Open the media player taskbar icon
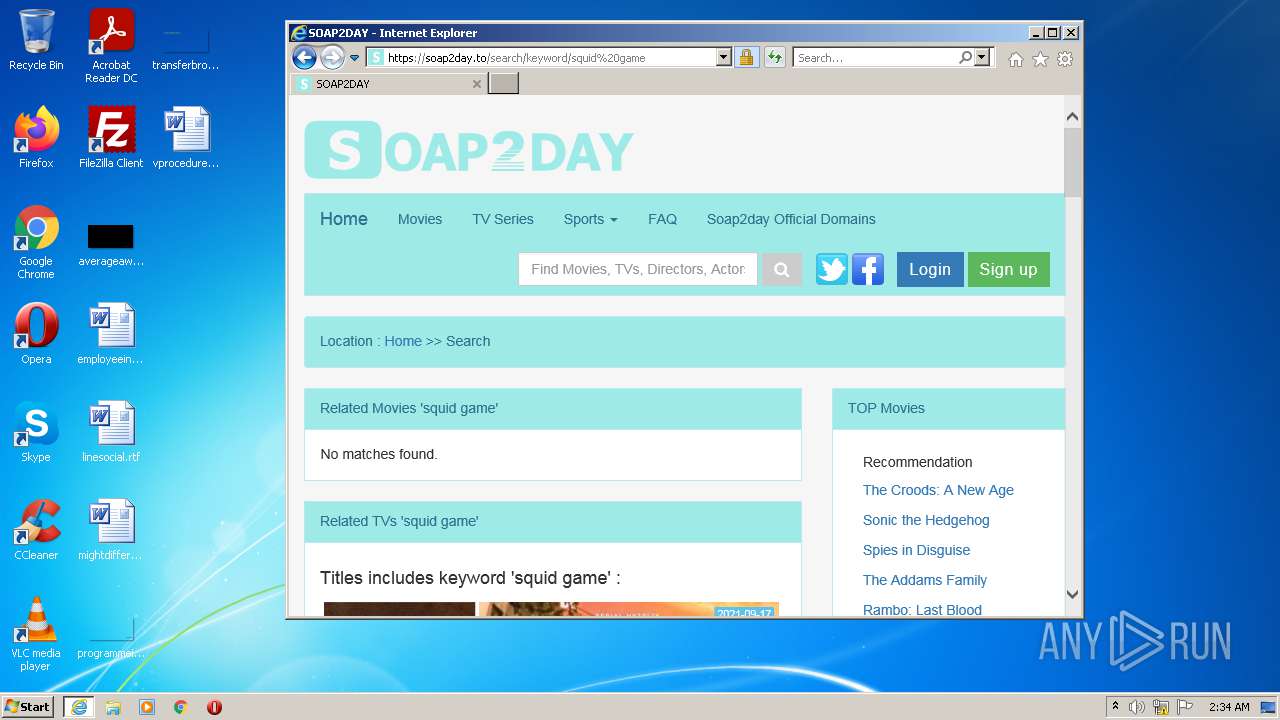The height and width of the screenshot is (720, 1280). (147, 707)
